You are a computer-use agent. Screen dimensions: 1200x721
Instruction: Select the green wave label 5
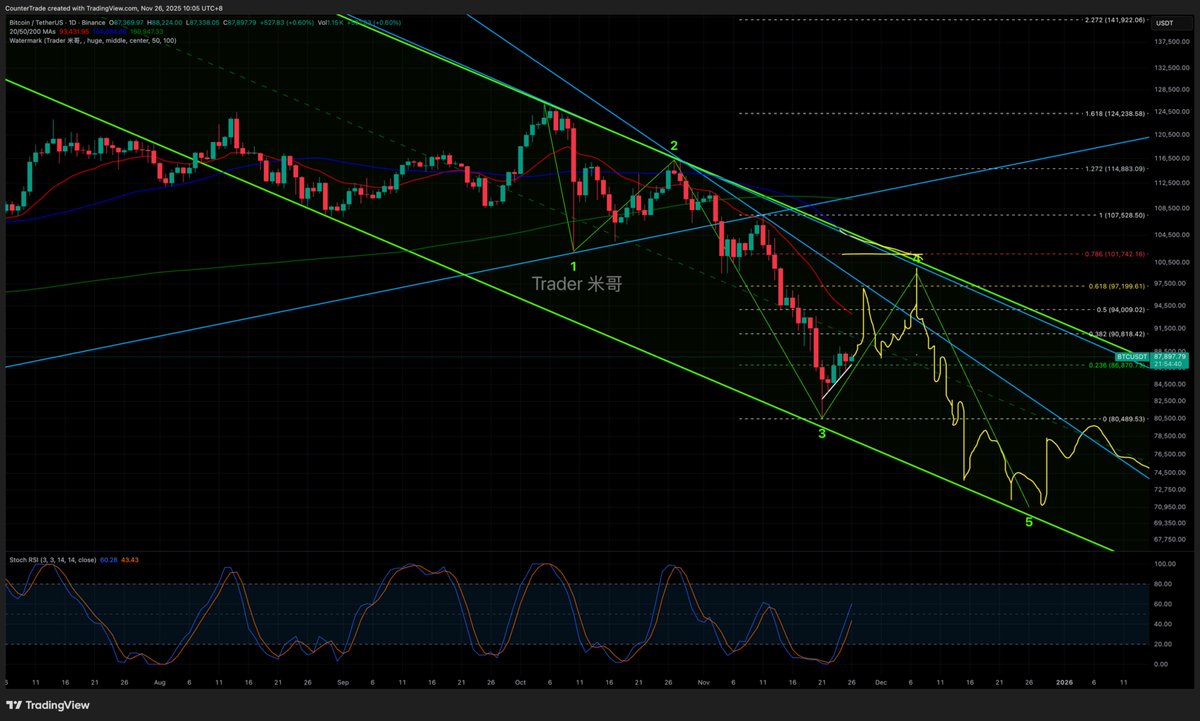(x=1029, y=521)
